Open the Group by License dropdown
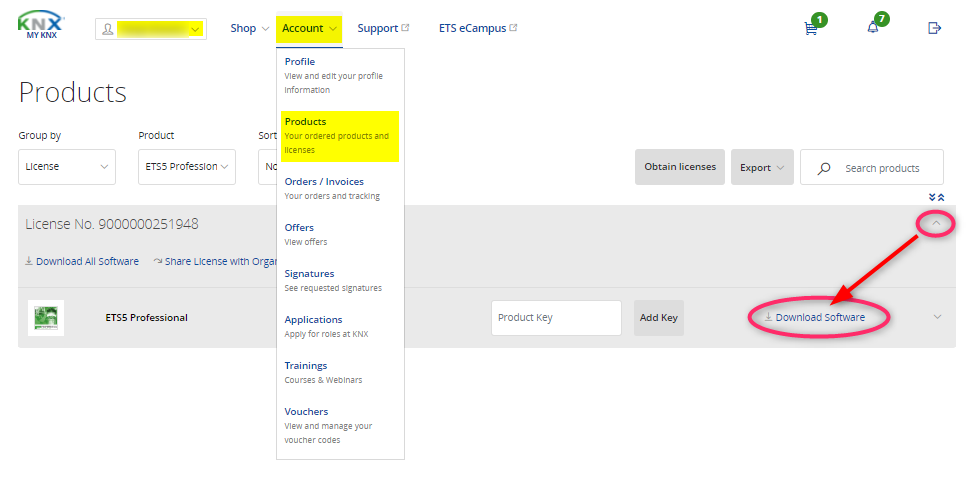 67,167
